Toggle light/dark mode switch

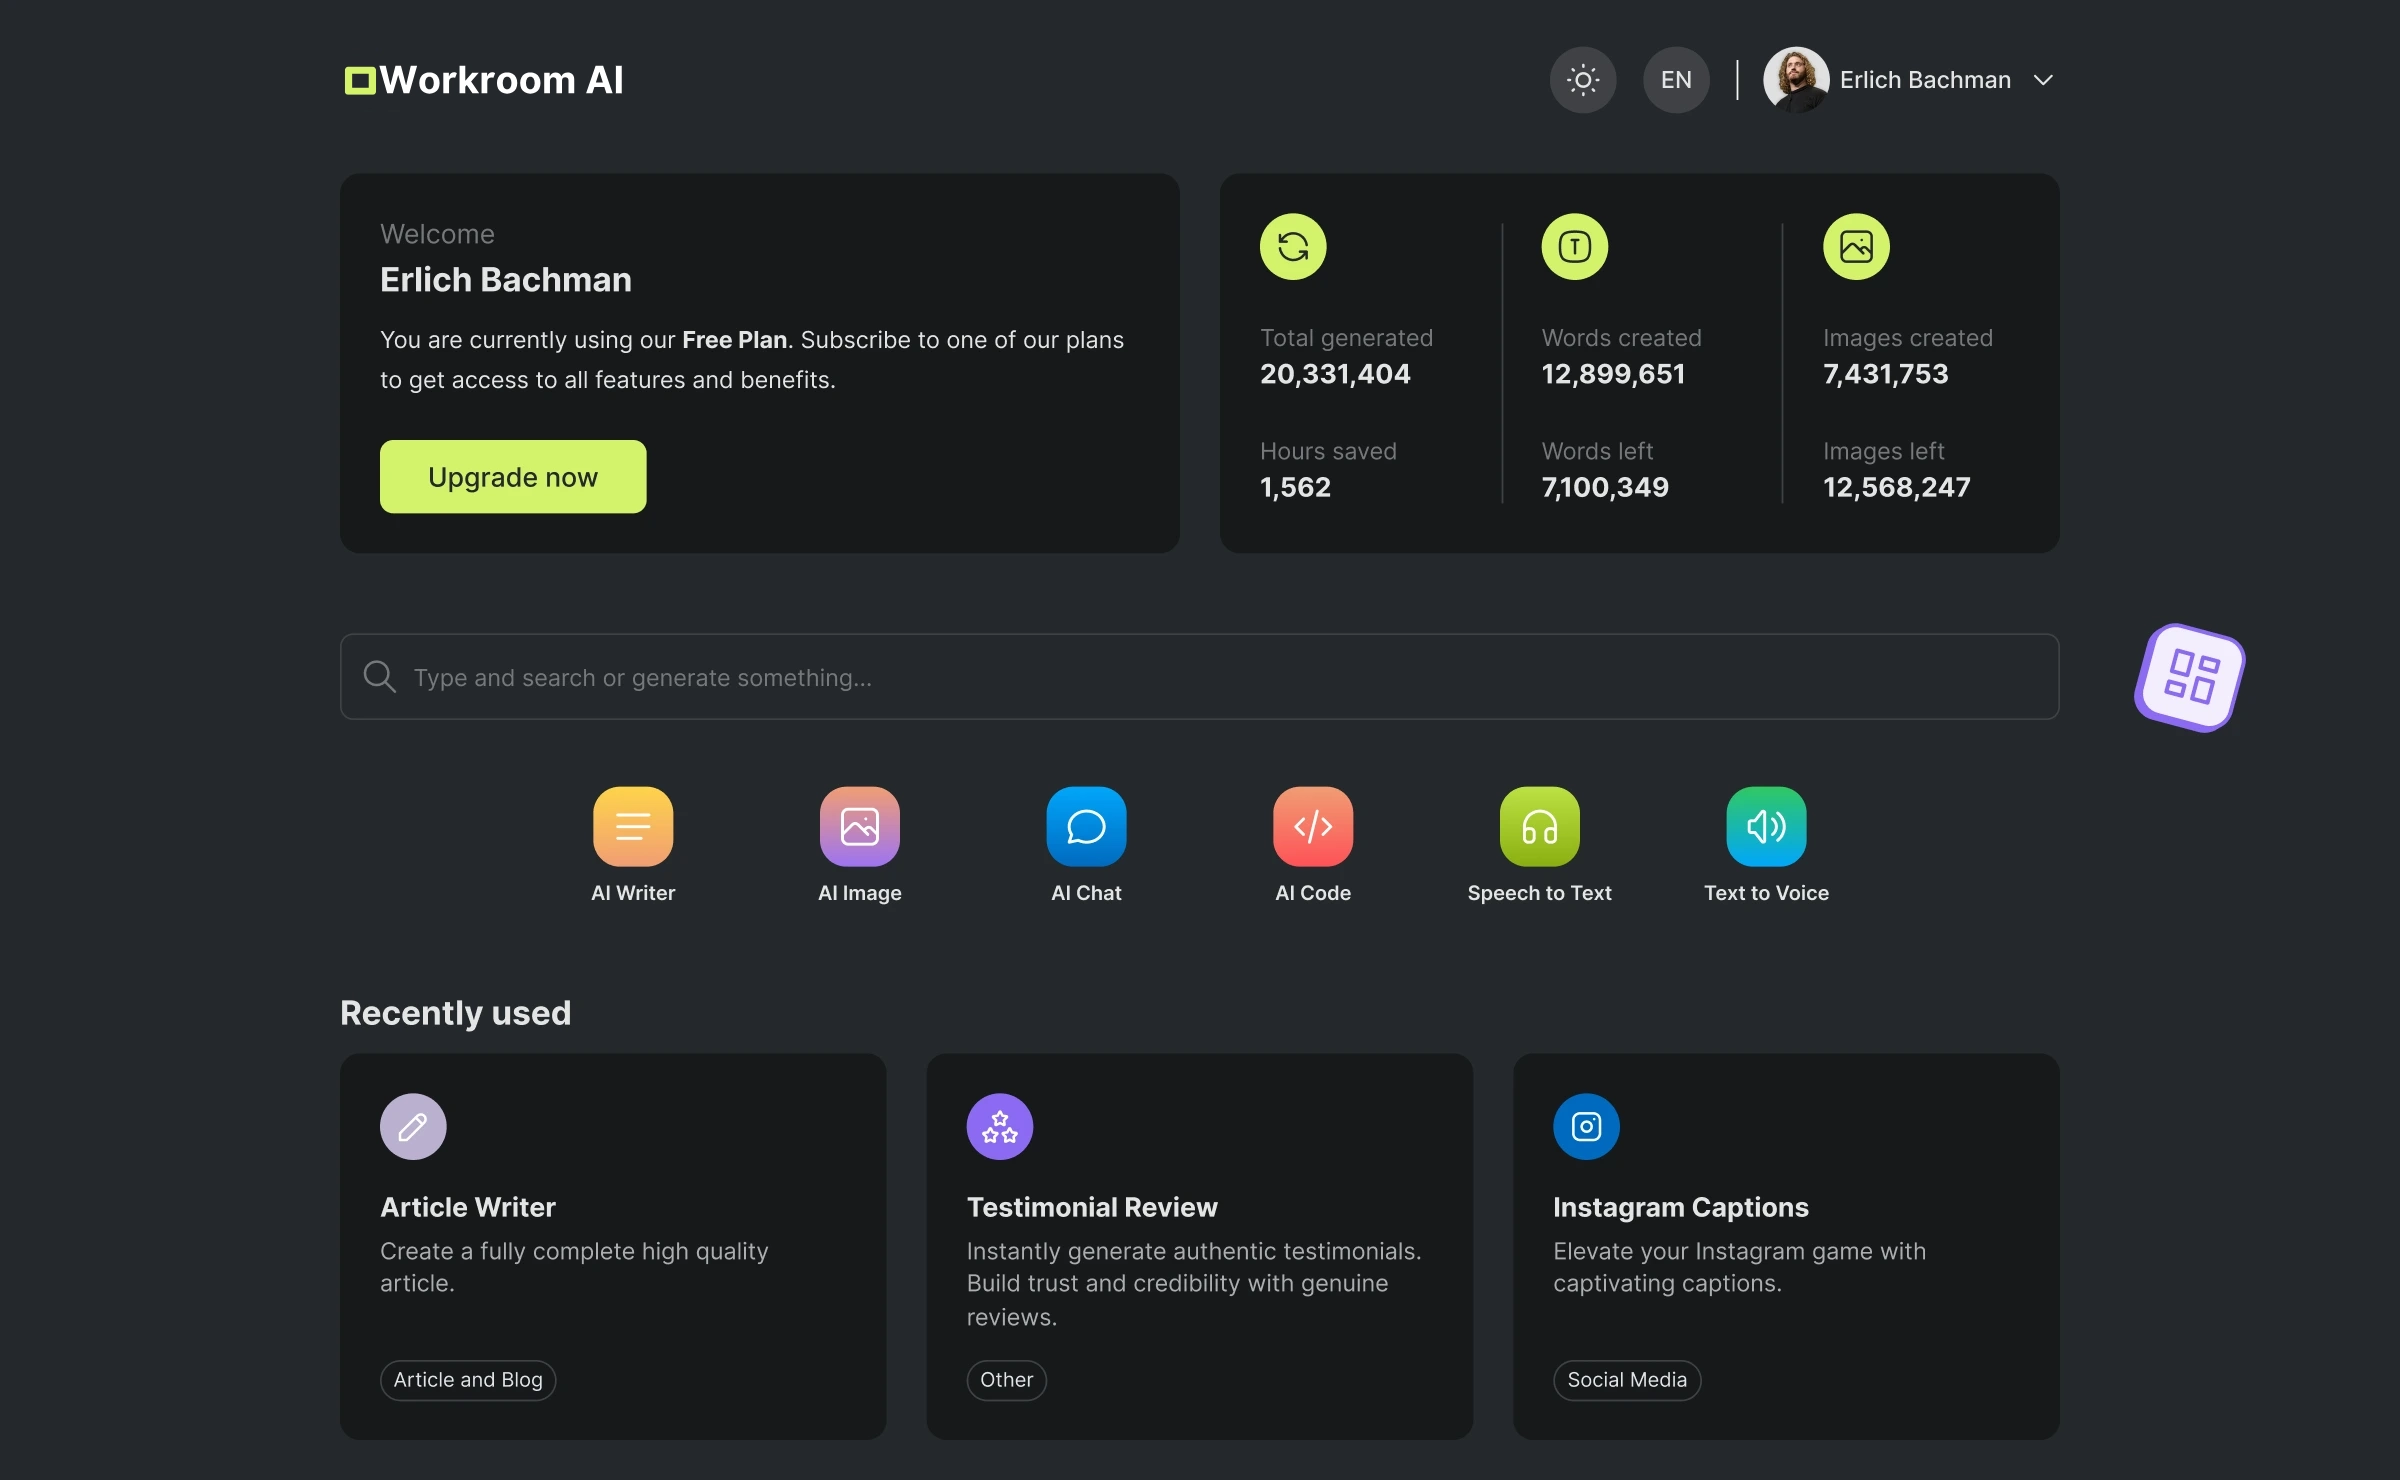point(1581,79)
